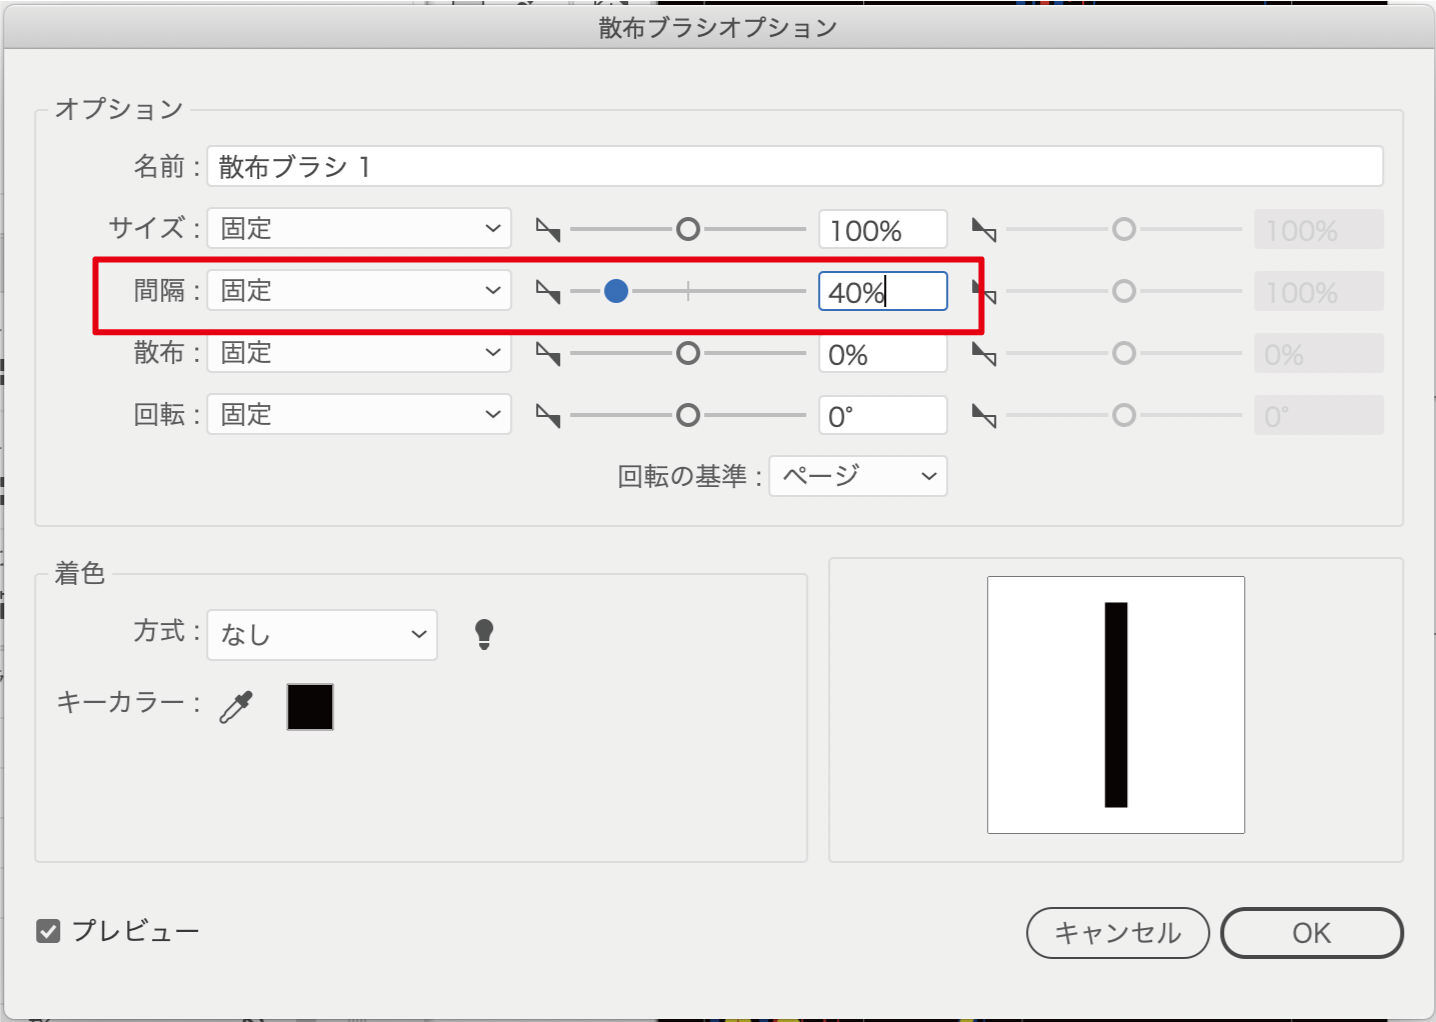This screenshot has width=1436, height=1022.
Task: Expand the 回転の基準 dropdown showing ページ
Action: click(x=858, y=476)
